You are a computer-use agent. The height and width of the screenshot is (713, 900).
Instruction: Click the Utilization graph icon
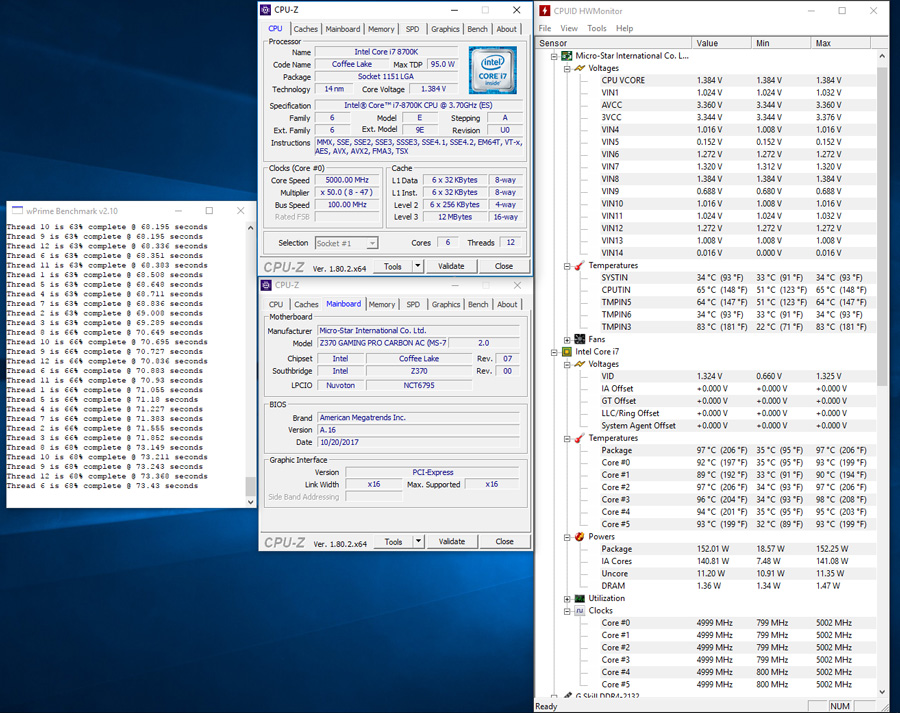coord(579,598)
